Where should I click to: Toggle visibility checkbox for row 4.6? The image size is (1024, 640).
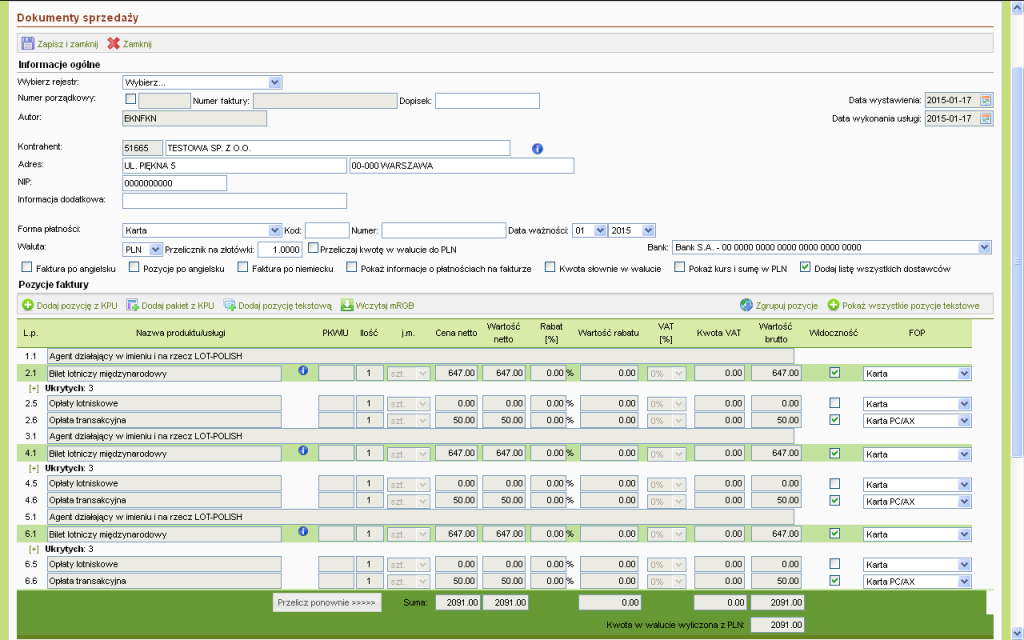pyautogui.click(x=835, y=500)
